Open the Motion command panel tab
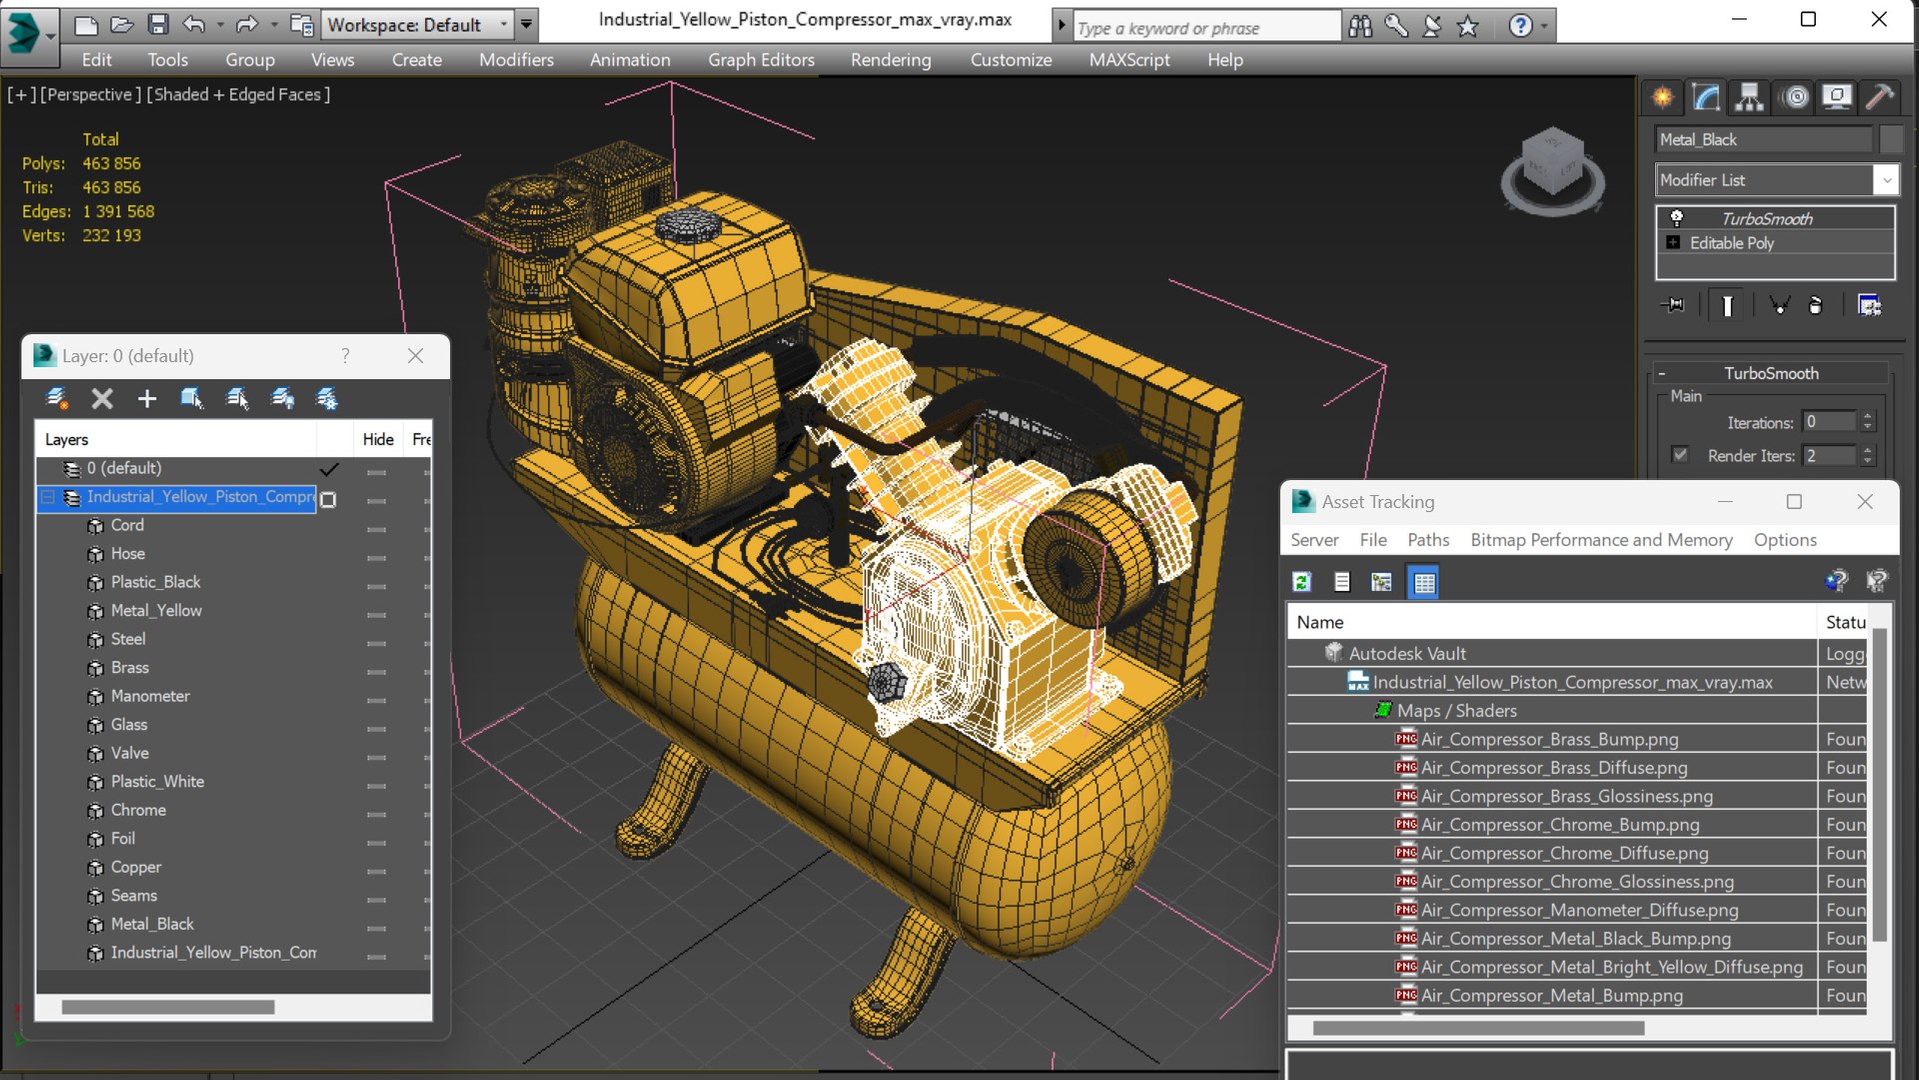Screen dimensions: 1919x1080 click(x=1796, y=97)
